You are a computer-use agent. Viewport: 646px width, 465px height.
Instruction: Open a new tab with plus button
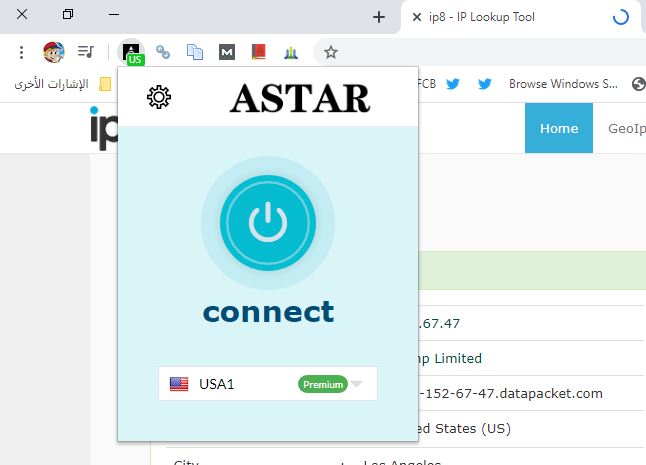pyautogui.click(x=379, y=17)
